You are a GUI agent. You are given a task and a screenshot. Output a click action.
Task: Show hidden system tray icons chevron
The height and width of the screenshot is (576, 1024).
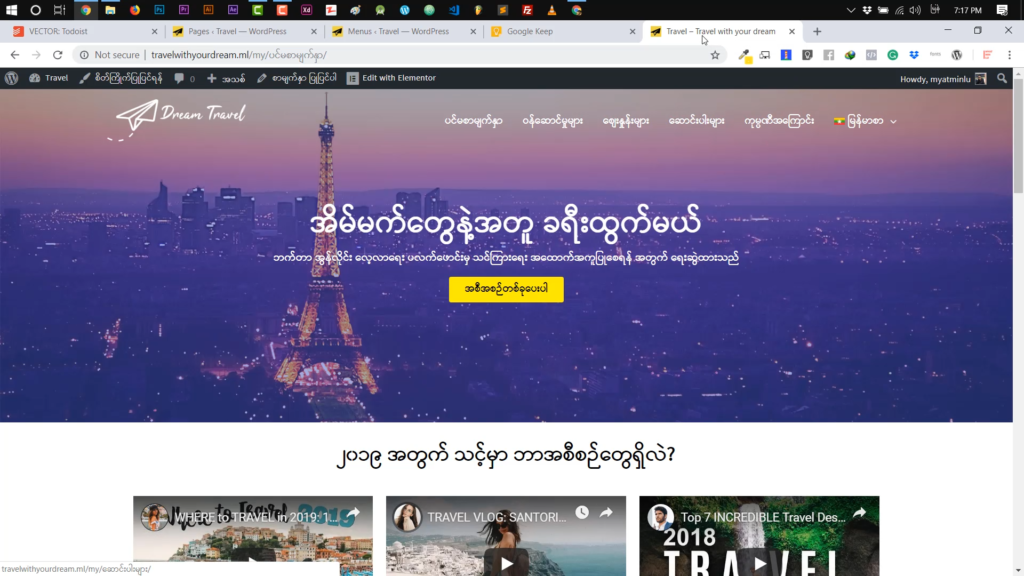coord(850,10)
